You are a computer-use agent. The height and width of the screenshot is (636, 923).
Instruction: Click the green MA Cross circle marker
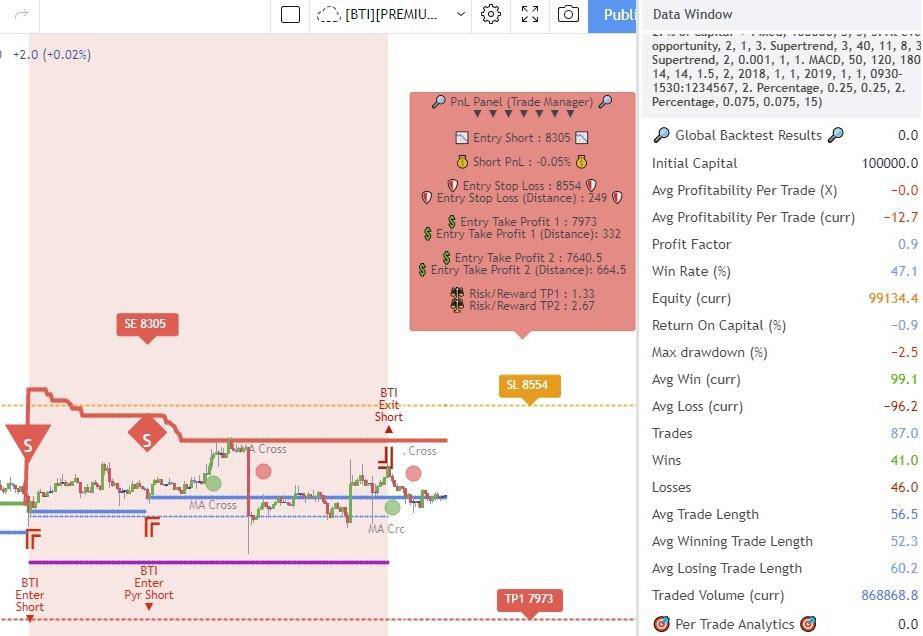click(x=213, y=483)
